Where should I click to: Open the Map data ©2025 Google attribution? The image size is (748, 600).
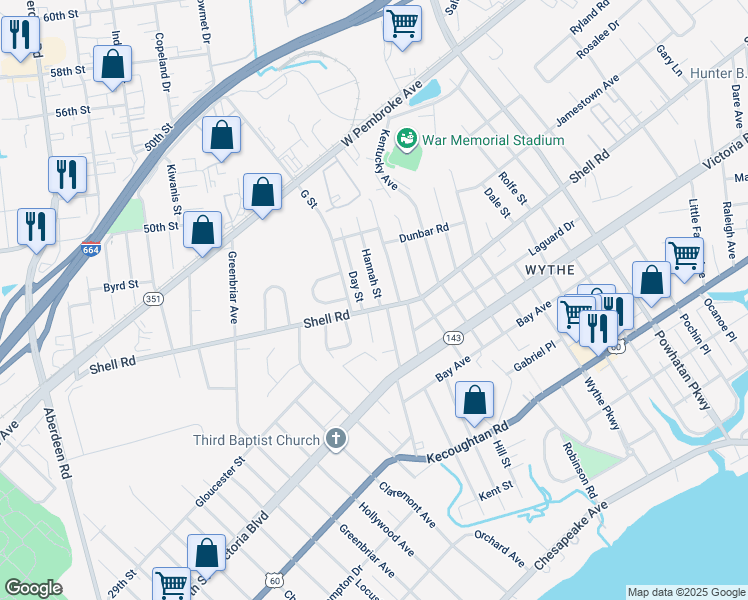(686, 592)
